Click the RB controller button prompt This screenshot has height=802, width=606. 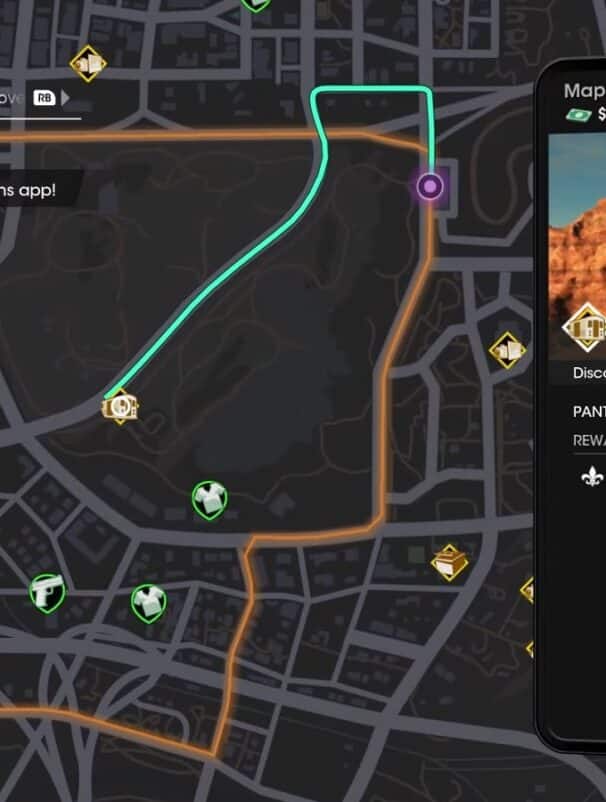pos(44,98)
